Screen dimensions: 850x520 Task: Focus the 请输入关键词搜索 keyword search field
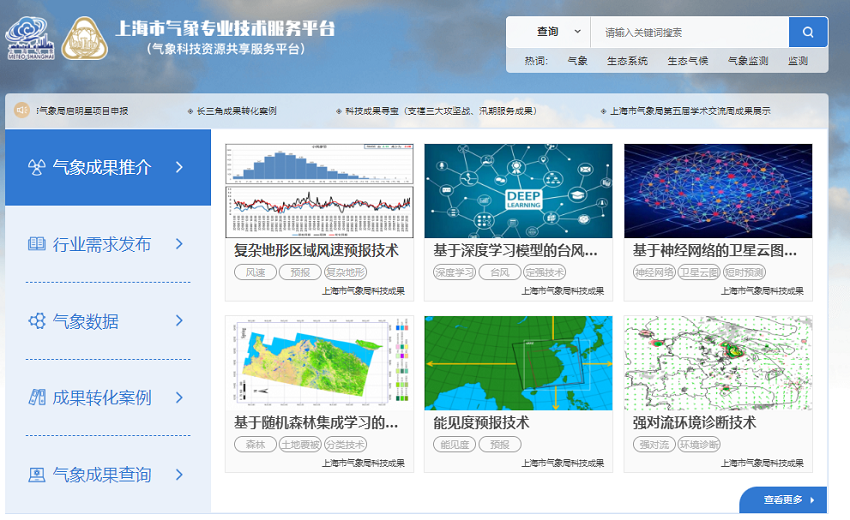[690, 32]
